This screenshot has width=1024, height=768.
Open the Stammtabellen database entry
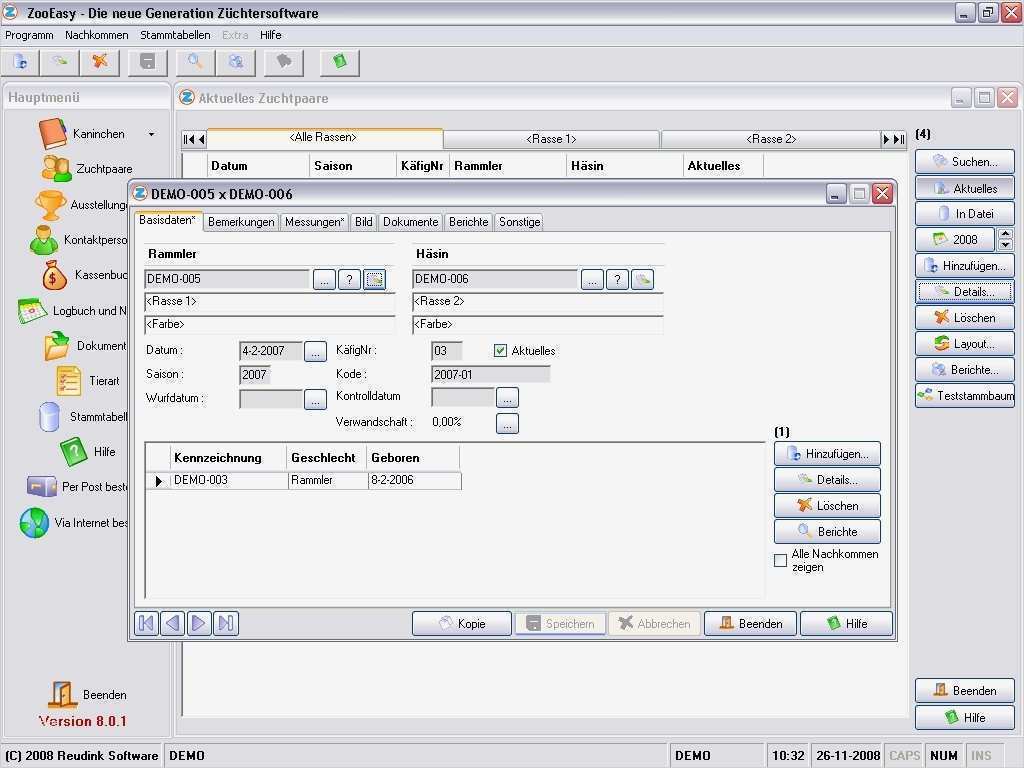click(x=82, y=417)
